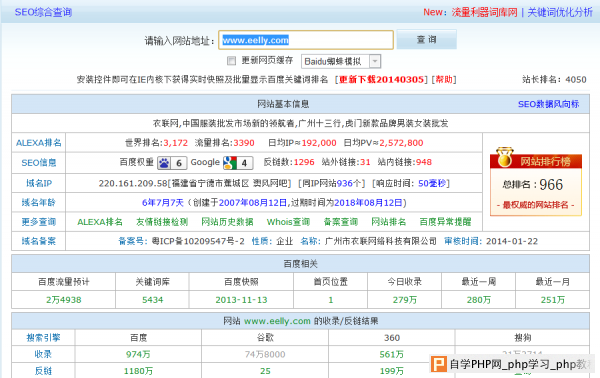Click the keyword library value 5434

(x=152, y=300)
